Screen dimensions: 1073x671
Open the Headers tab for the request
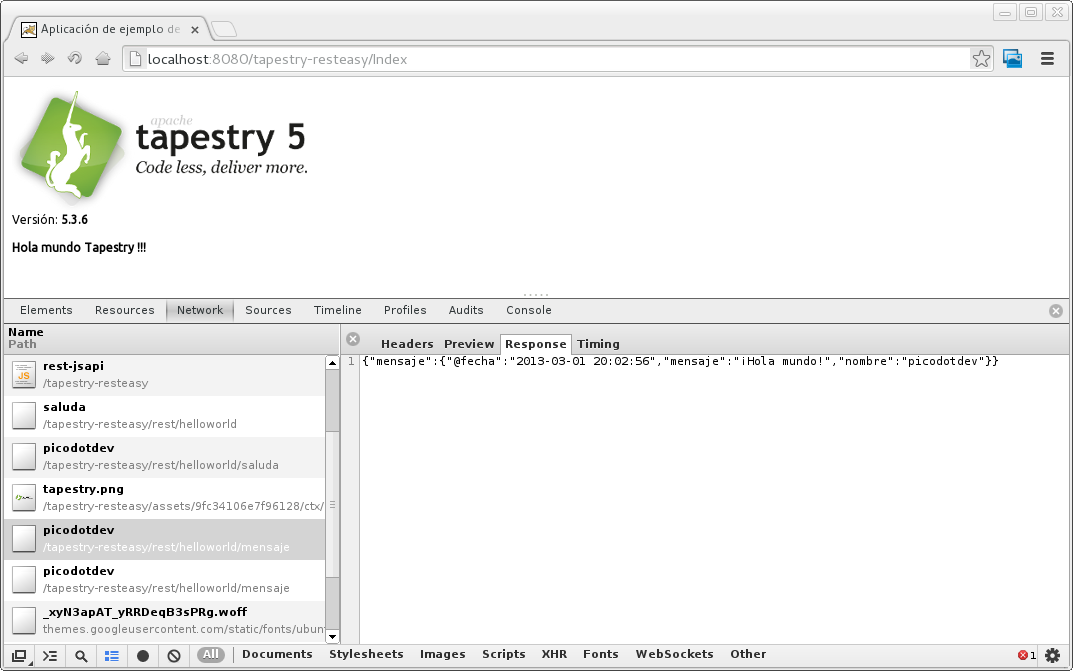pyautogui.click(x=407, y=343)
